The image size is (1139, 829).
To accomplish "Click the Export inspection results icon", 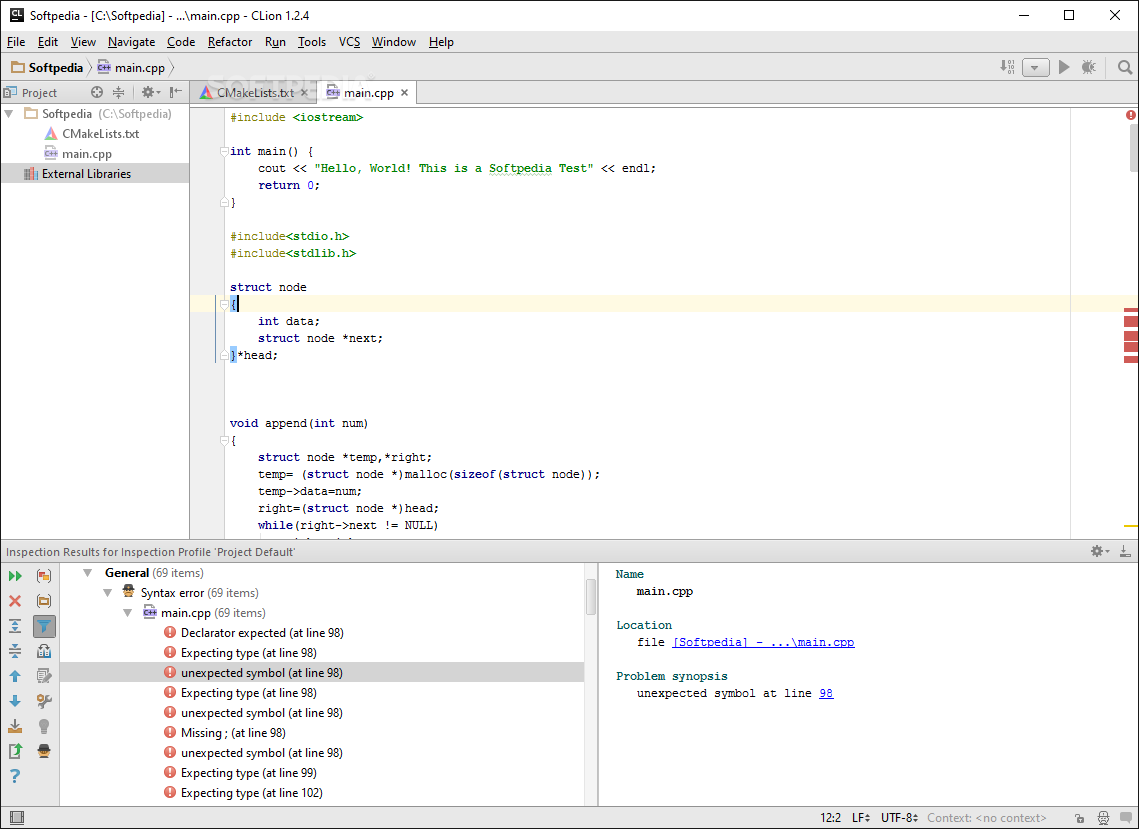I will pyautogui.click(x=15, y=751).
